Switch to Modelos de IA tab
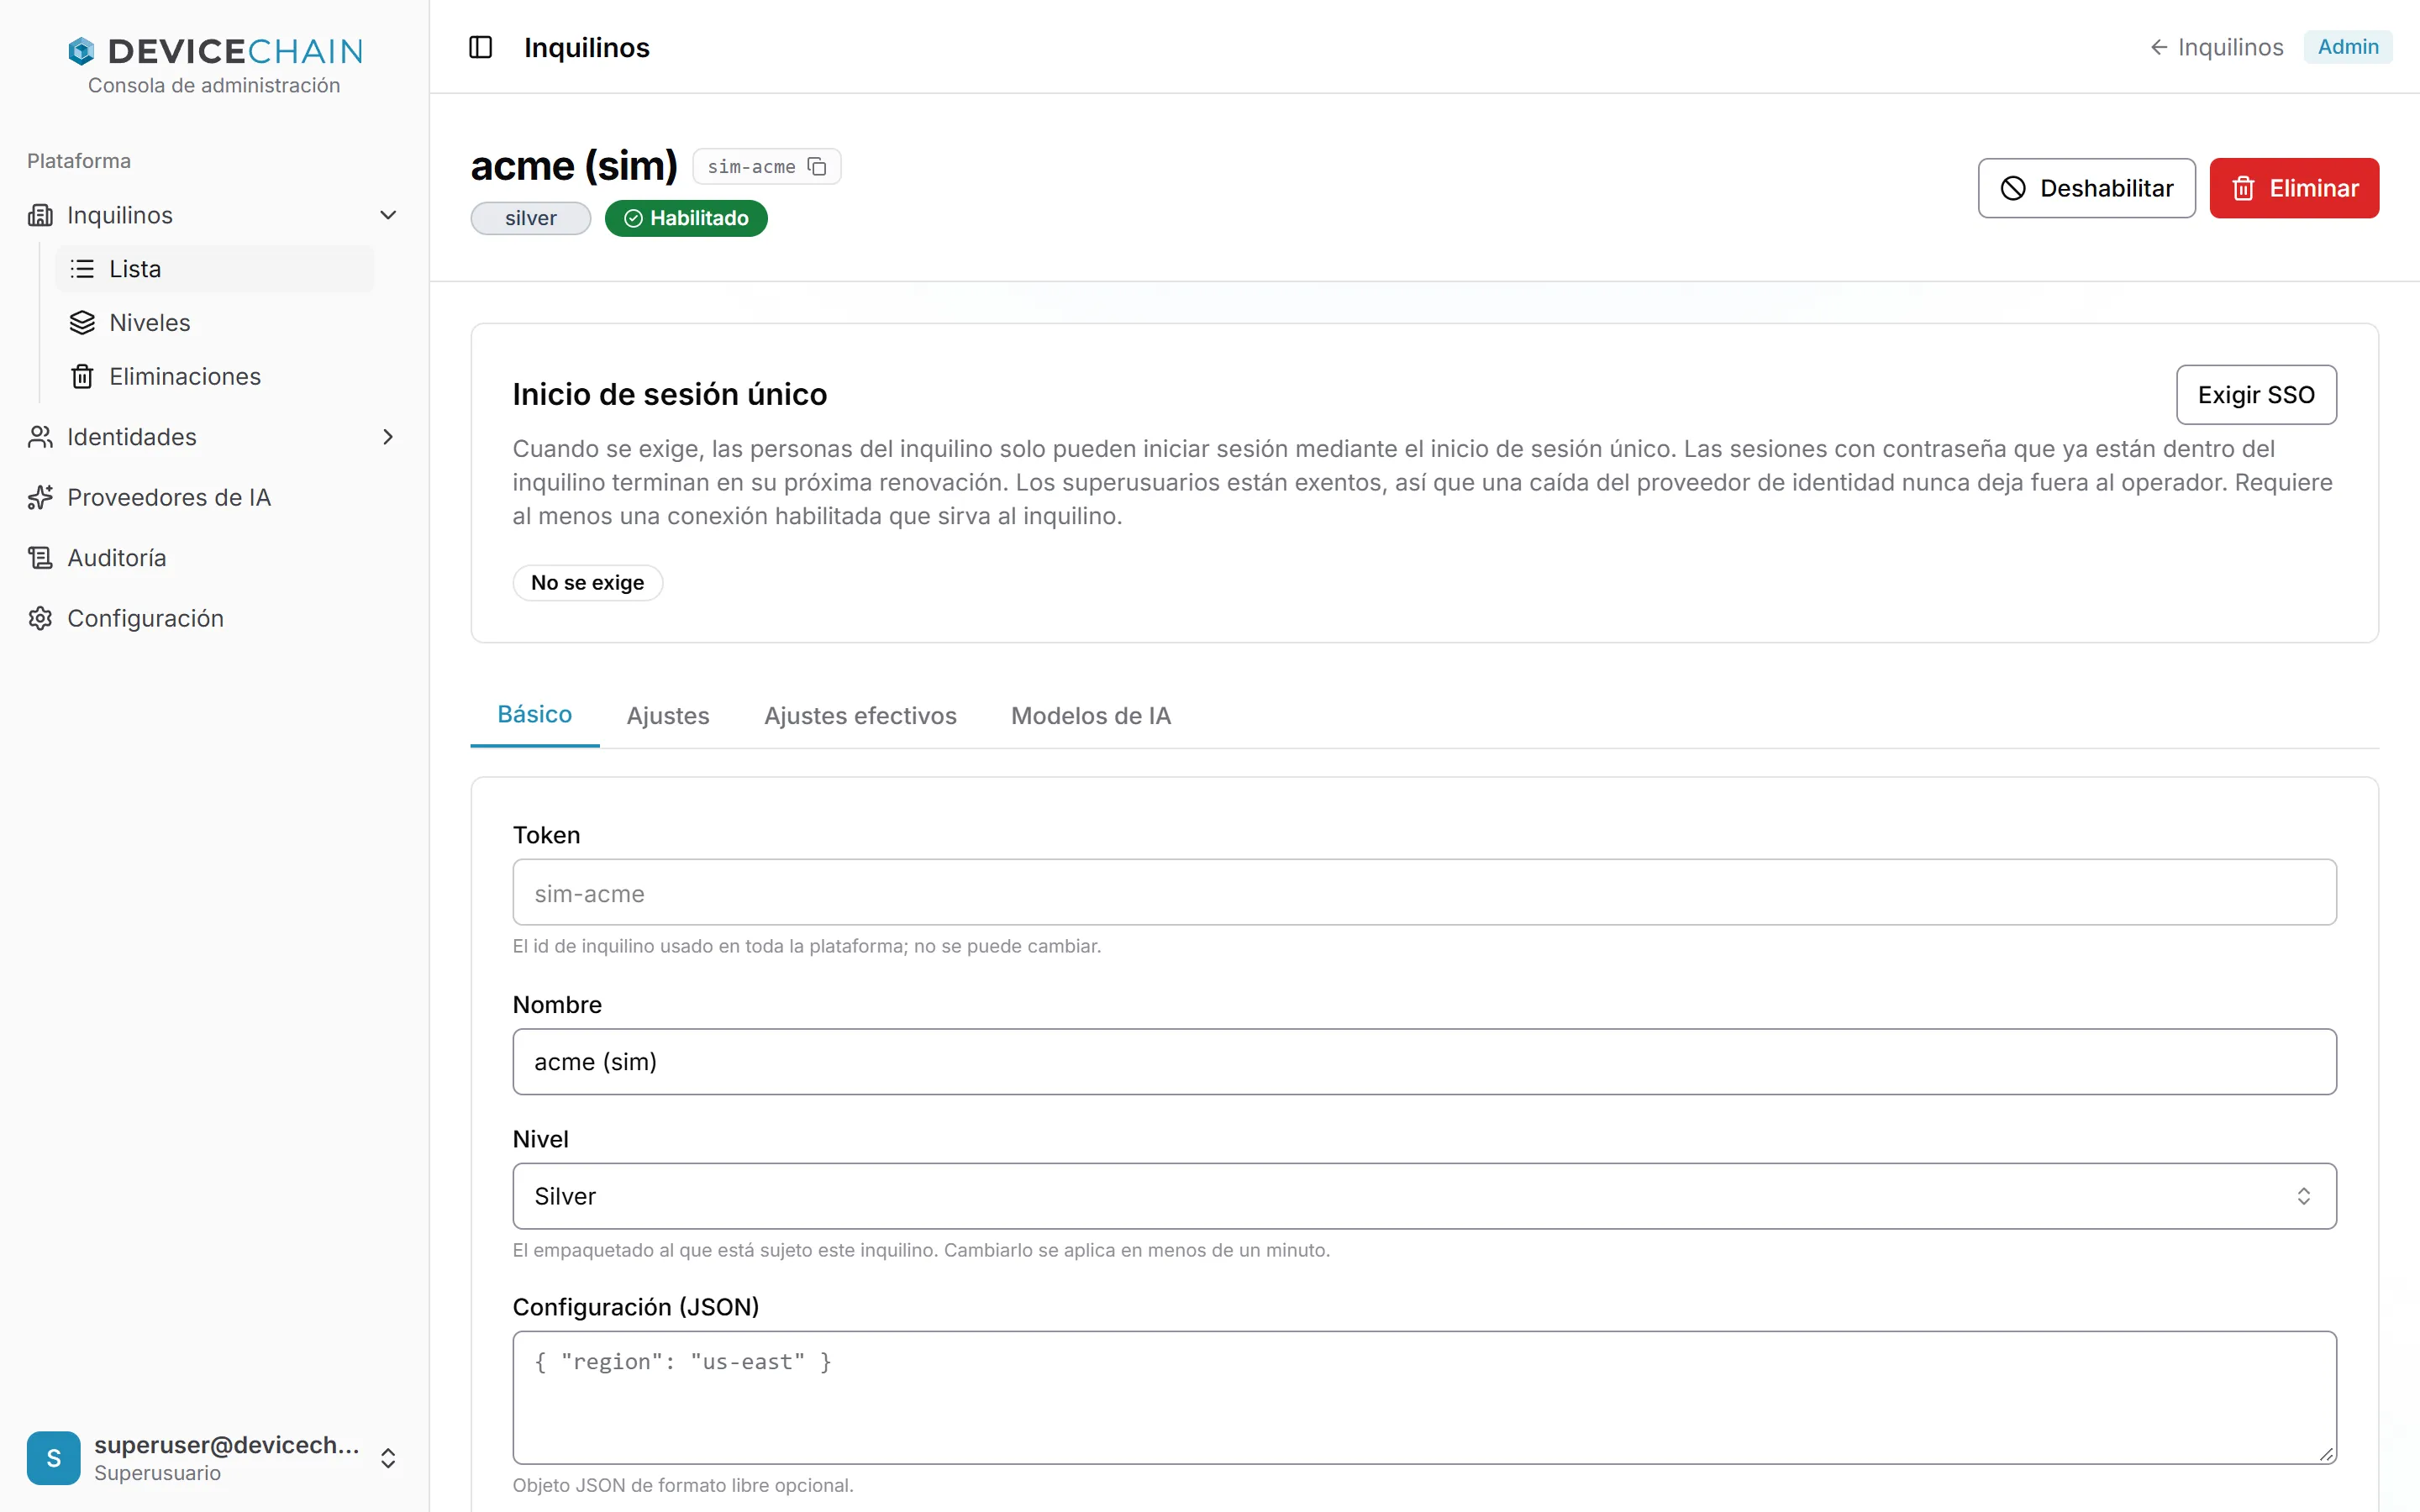Image resolution: width=2420 pixels, height=1512 pixels. click(x=1090, y=716)
